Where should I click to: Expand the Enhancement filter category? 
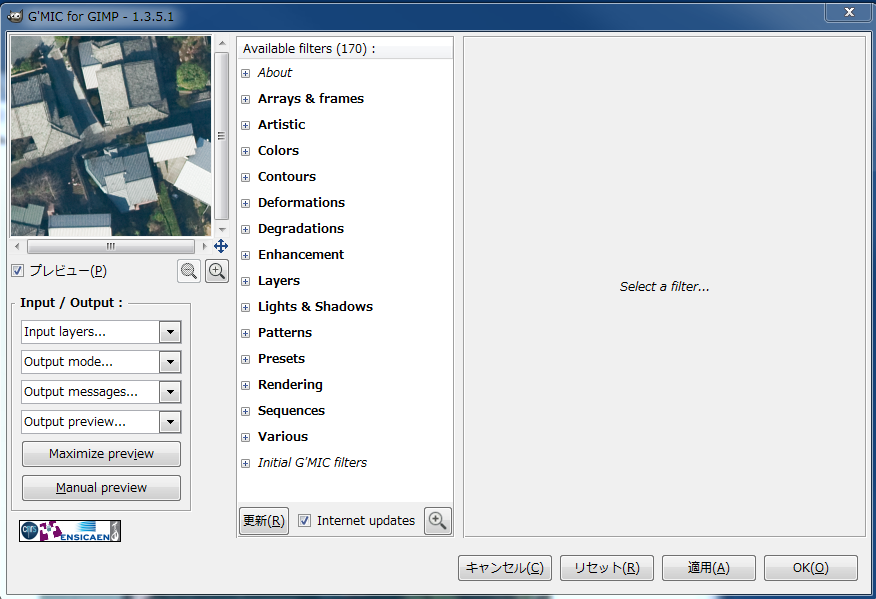(245, 255)
